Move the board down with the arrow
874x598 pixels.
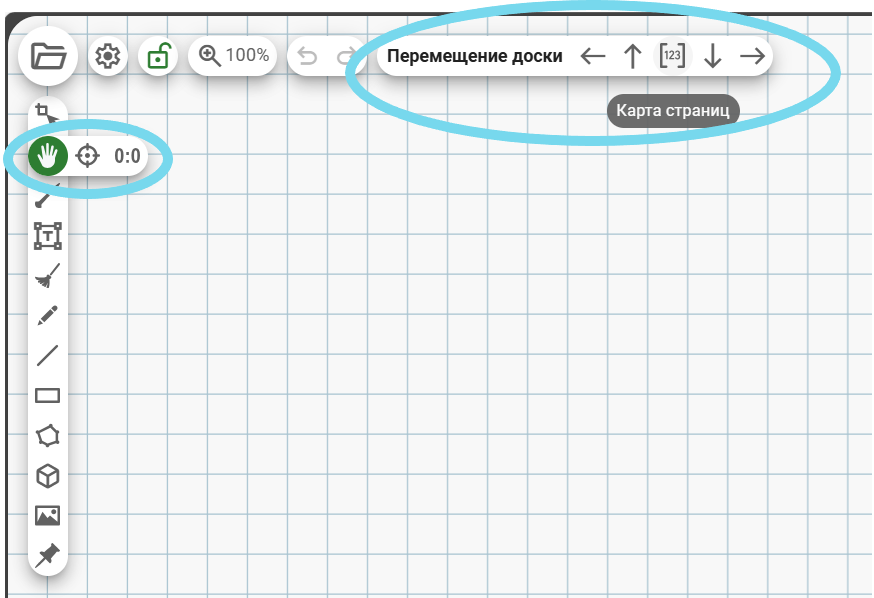tap(712, 56)
